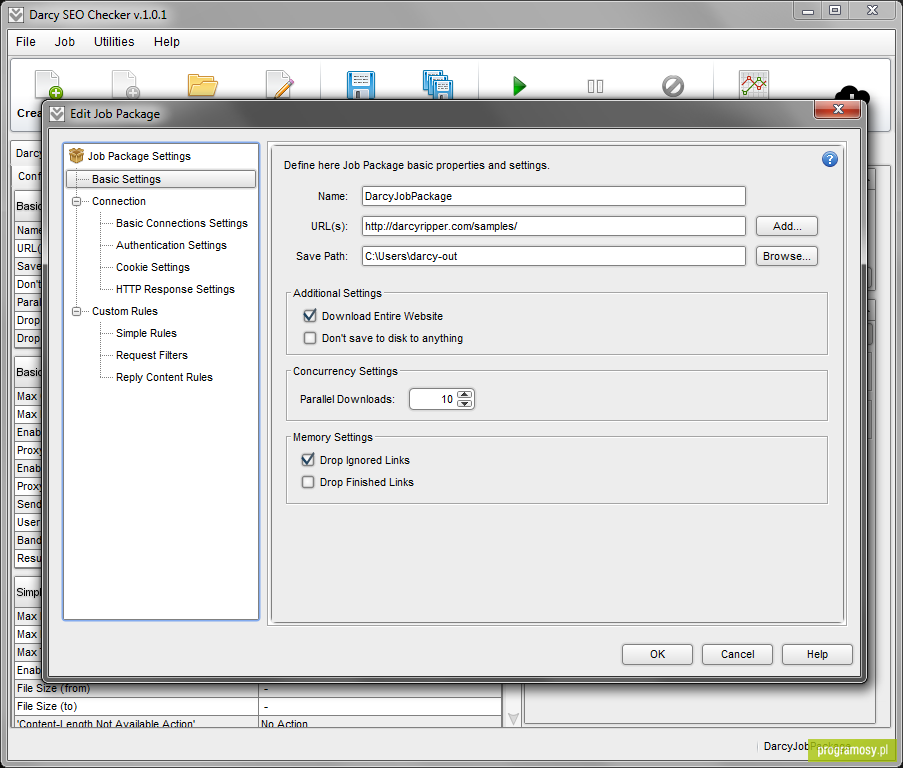This screenshot has height=768, width=903.
Task: Start the job with green play icon
Action: point(519,86)
